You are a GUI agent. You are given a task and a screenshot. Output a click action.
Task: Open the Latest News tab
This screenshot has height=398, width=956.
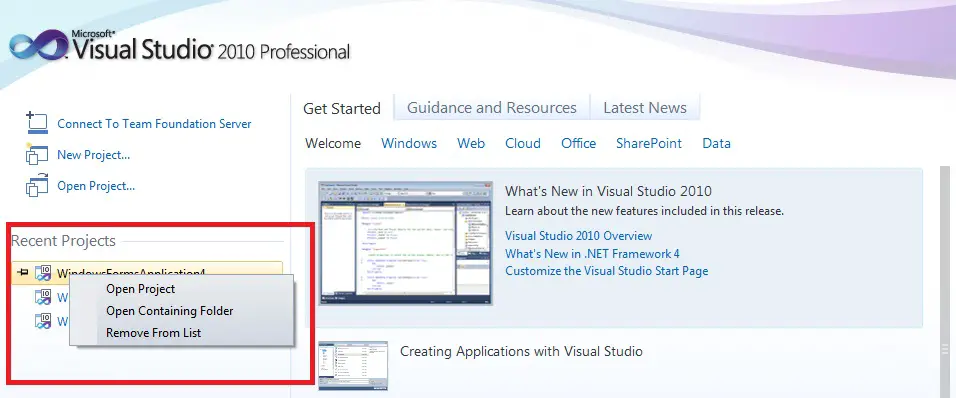pos(644,108)
